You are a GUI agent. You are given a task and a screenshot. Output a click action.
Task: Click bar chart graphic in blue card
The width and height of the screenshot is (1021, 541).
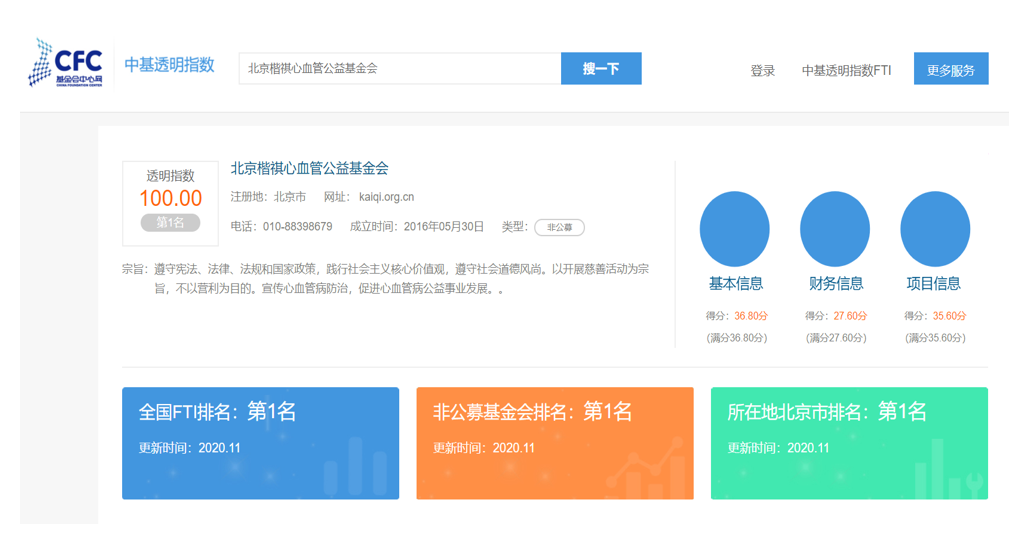click(356, 465)
